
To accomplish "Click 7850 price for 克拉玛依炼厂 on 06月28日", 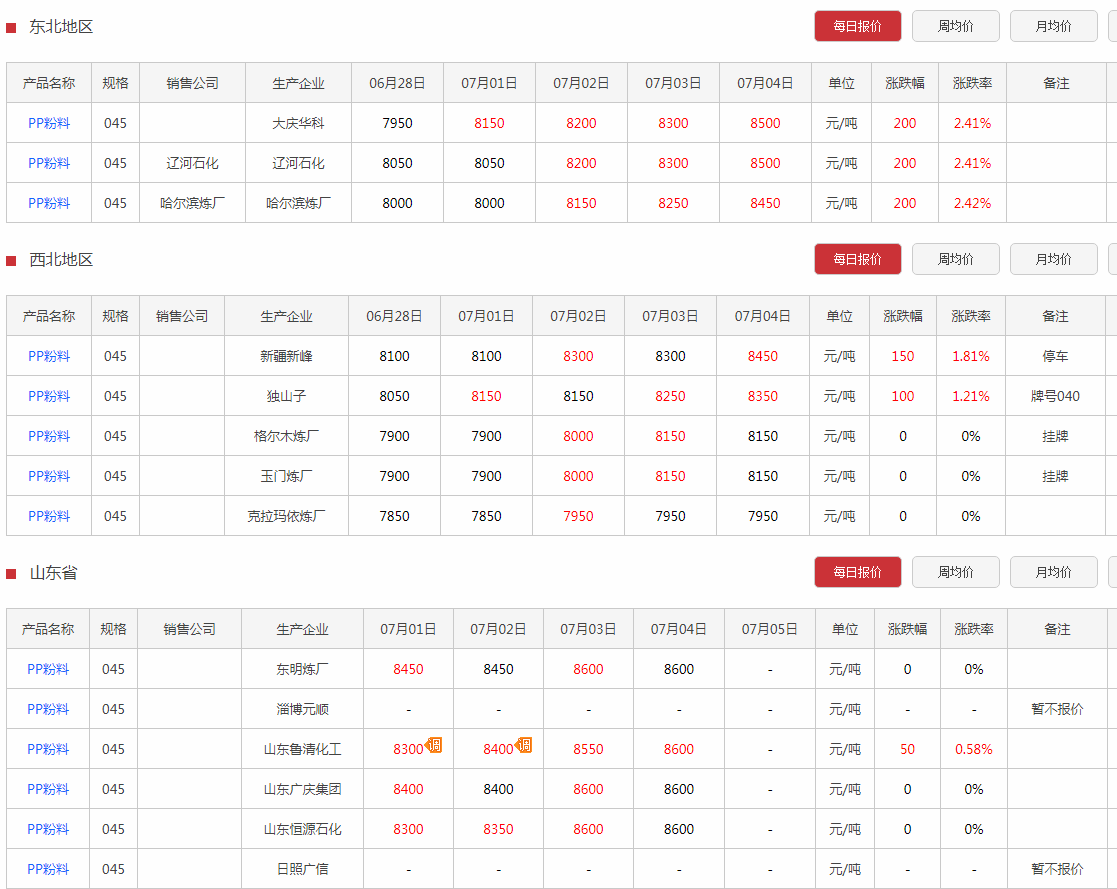I will [x=395, y=516].
